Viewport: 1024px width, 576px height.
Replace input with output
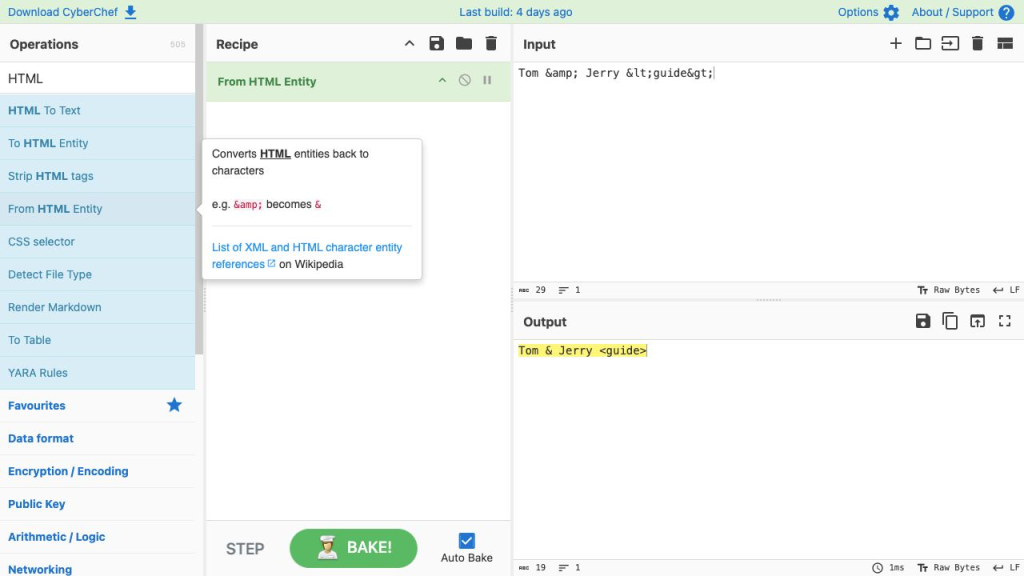pyautogui.click(x=978, y=321)
